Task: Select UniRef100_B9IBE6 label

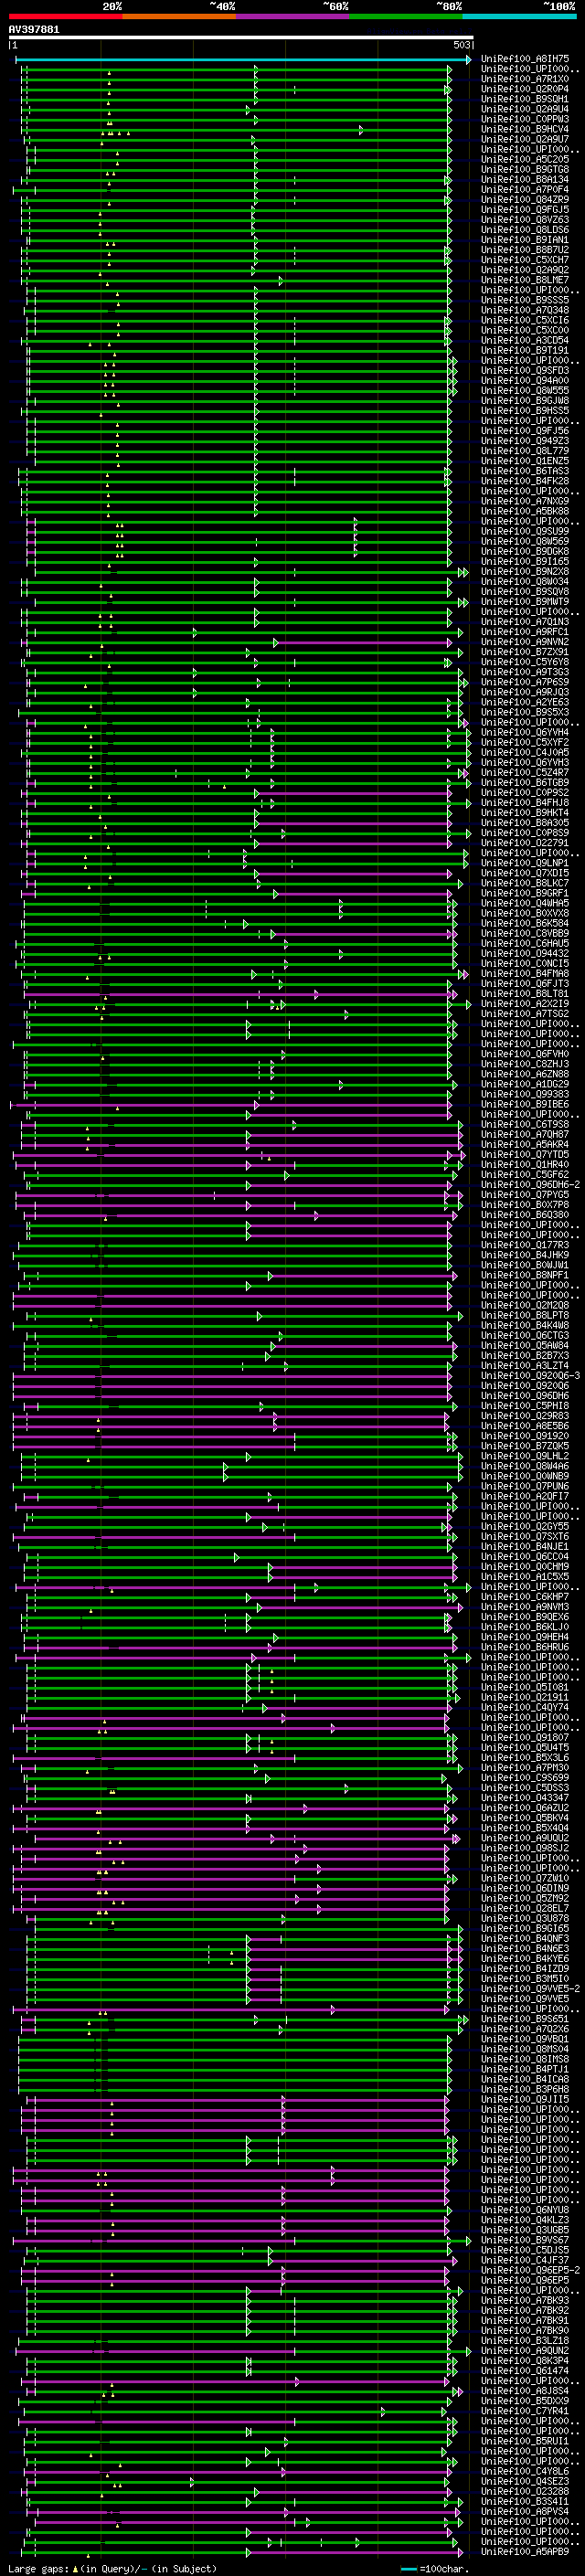Action: [x=525, y=1104]
